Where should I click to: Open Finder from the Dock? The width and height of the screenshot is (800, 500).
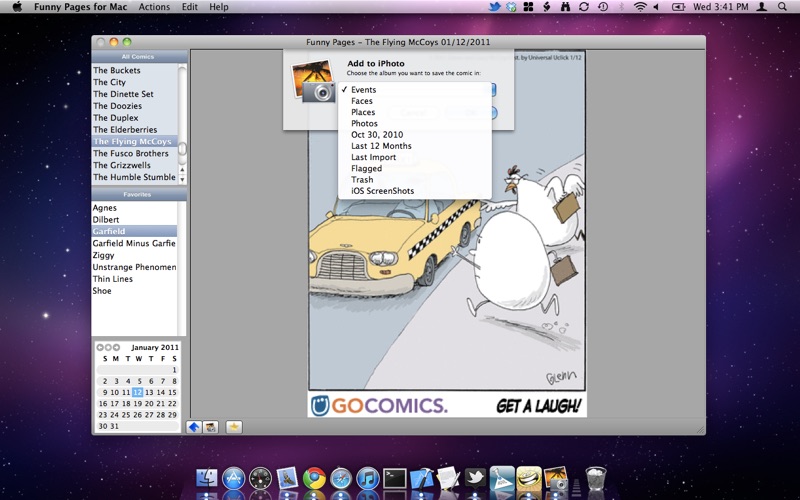point(207,479)
